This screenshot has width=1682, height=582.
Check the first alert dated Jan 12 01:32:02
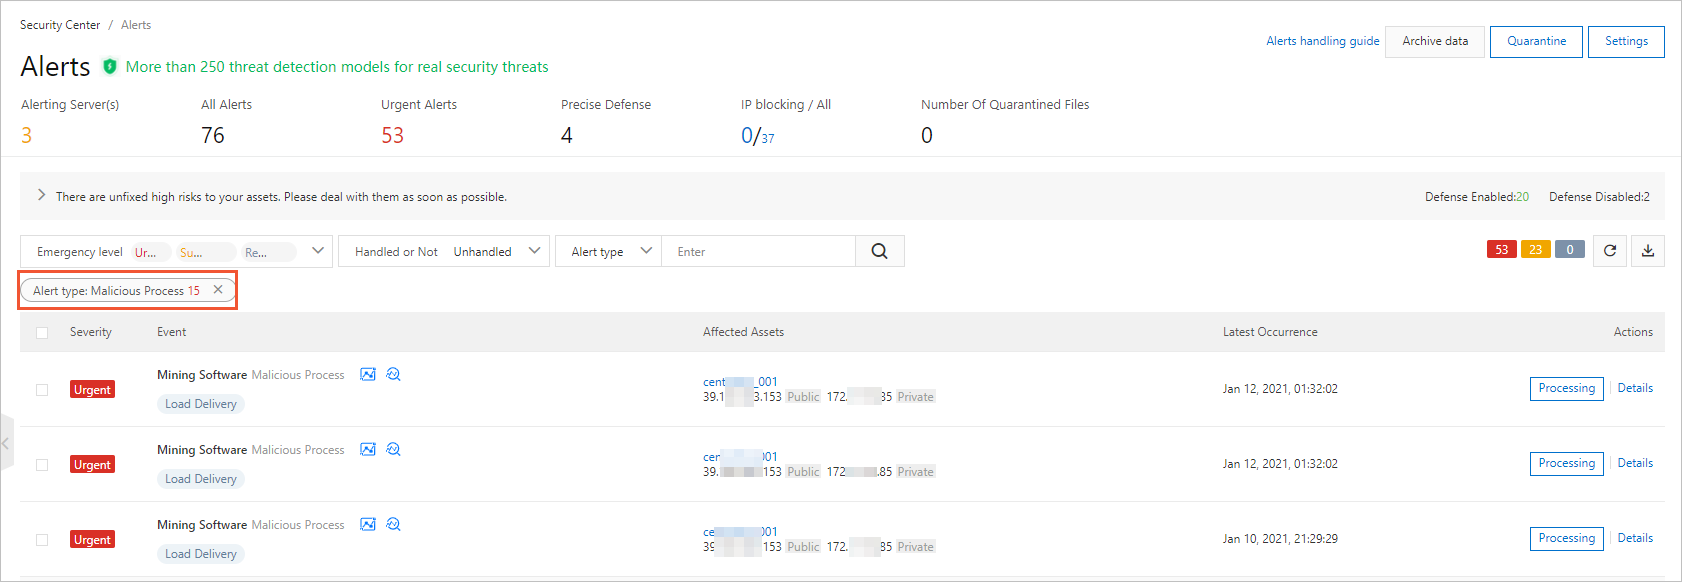pos(42,390)
